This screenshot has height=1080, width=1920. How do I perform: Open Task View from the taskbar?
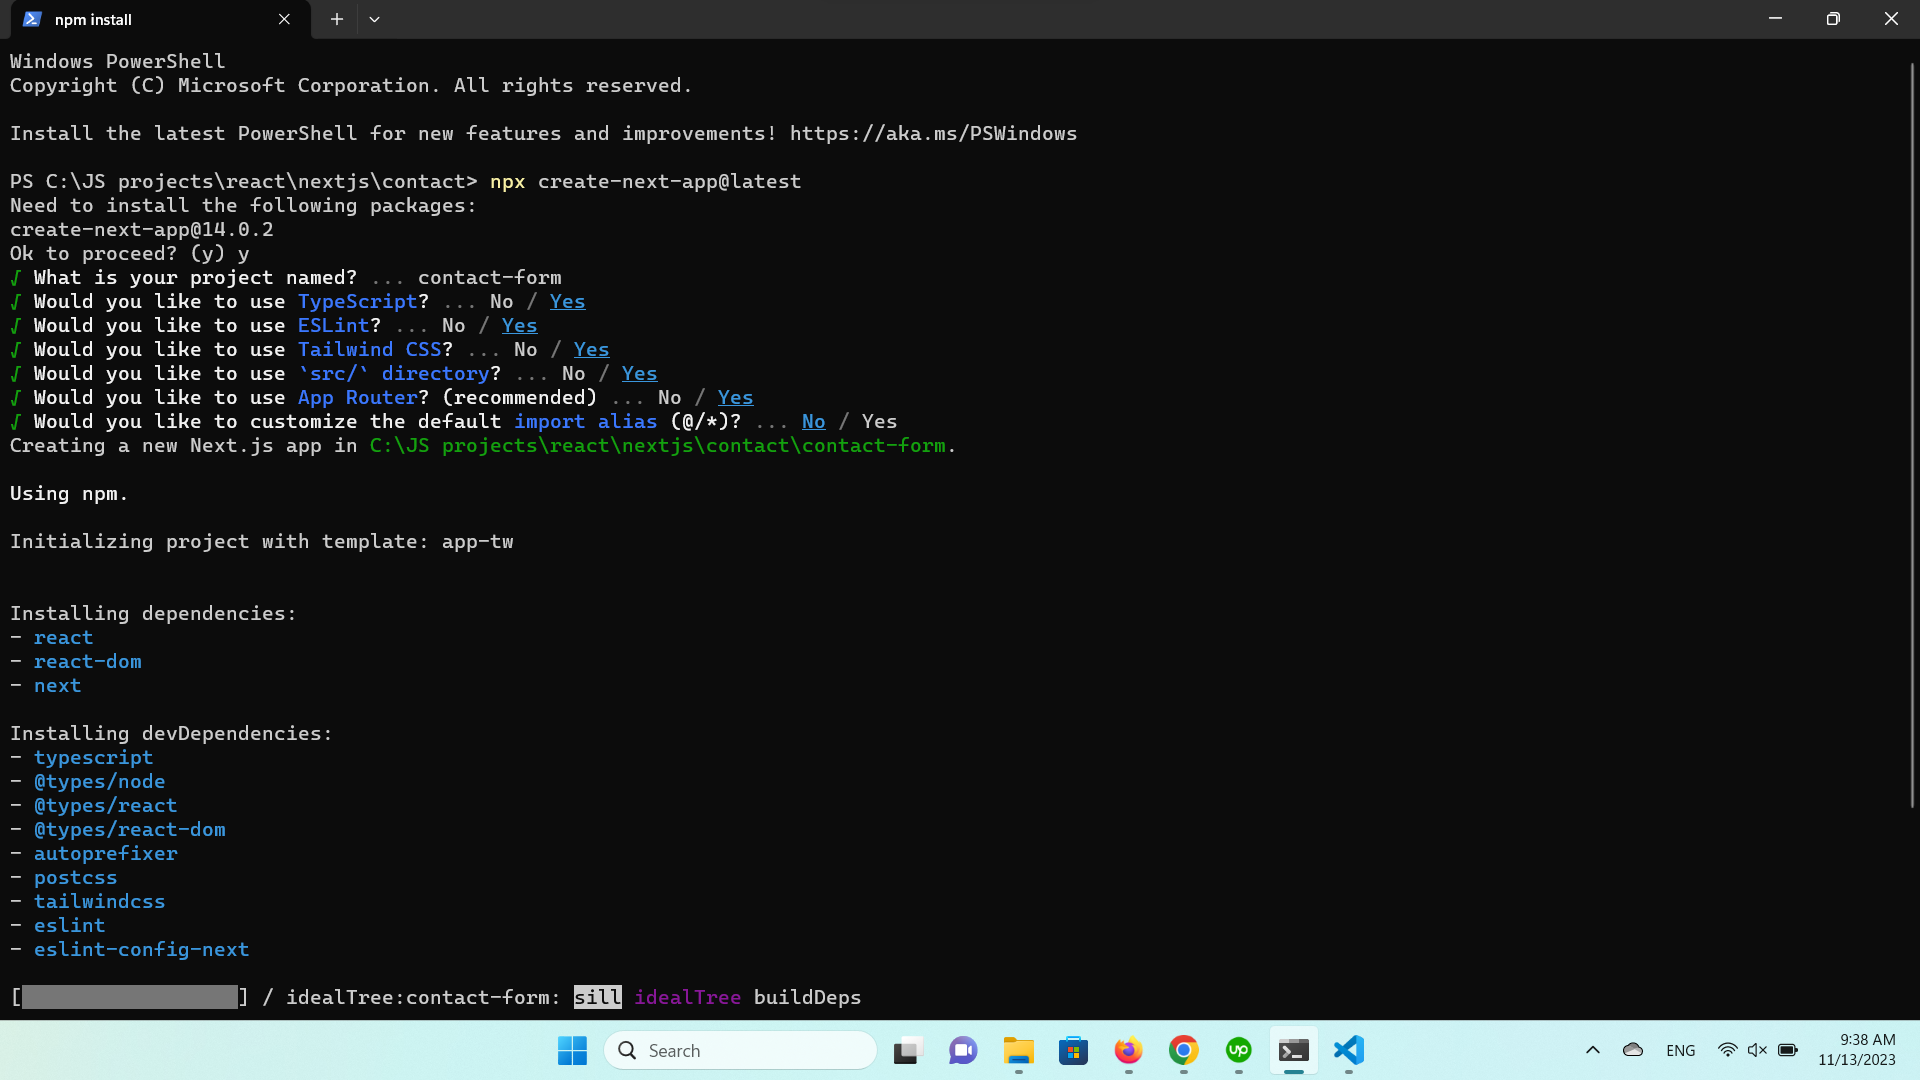(906, 1051)
